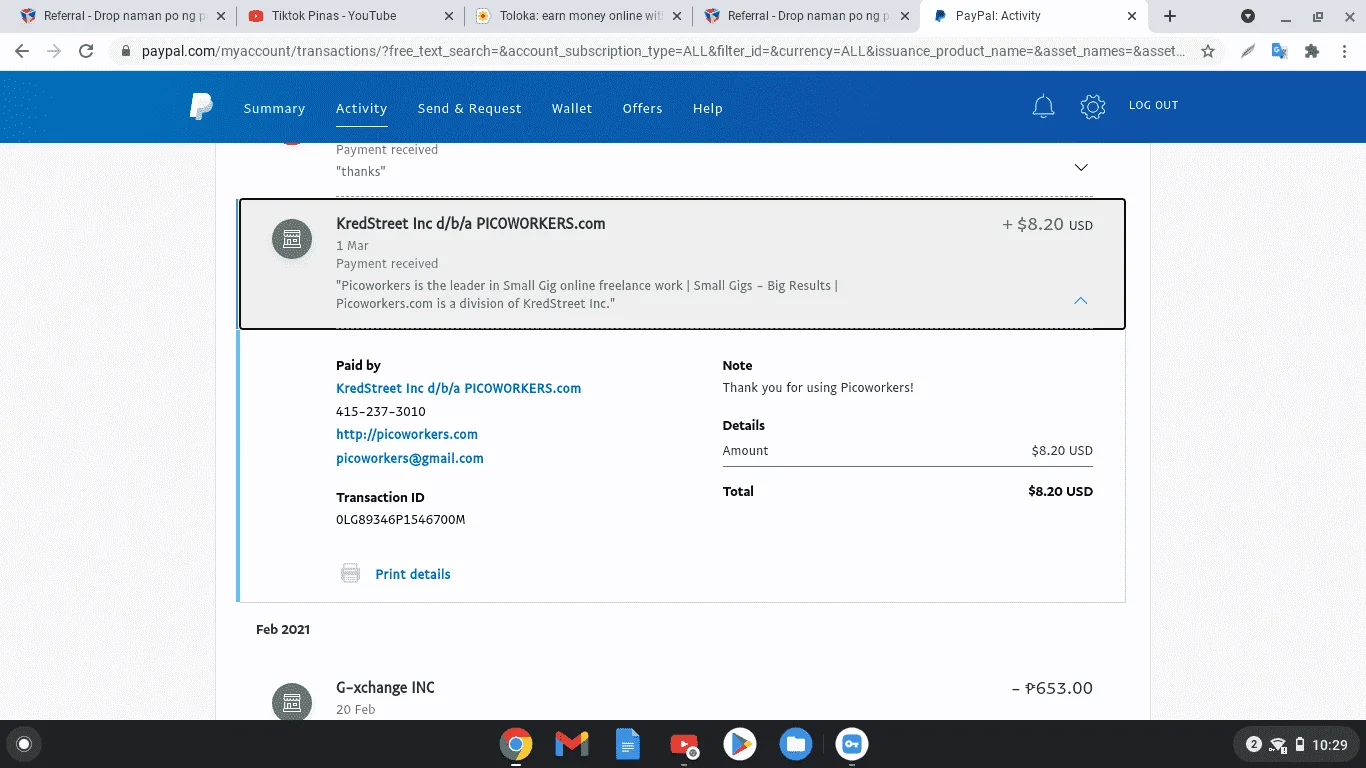
Task: Open the notification count badge in tray
Action: [1253, 744]
